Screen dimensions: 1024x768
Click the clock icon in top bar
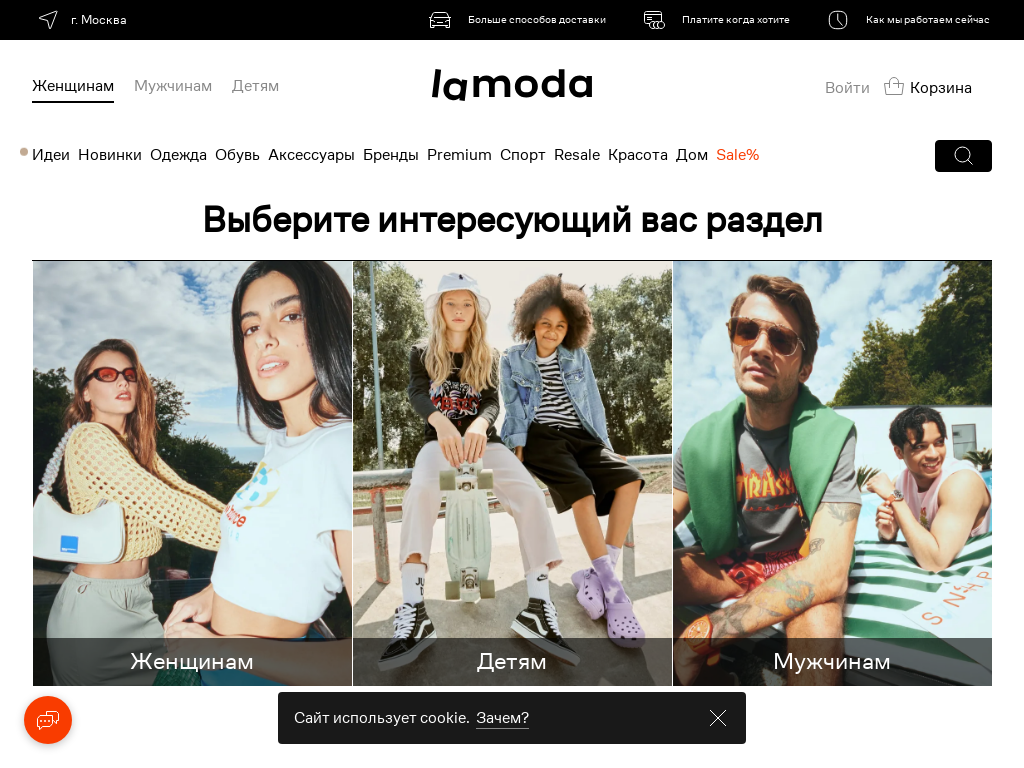point(838,20)
